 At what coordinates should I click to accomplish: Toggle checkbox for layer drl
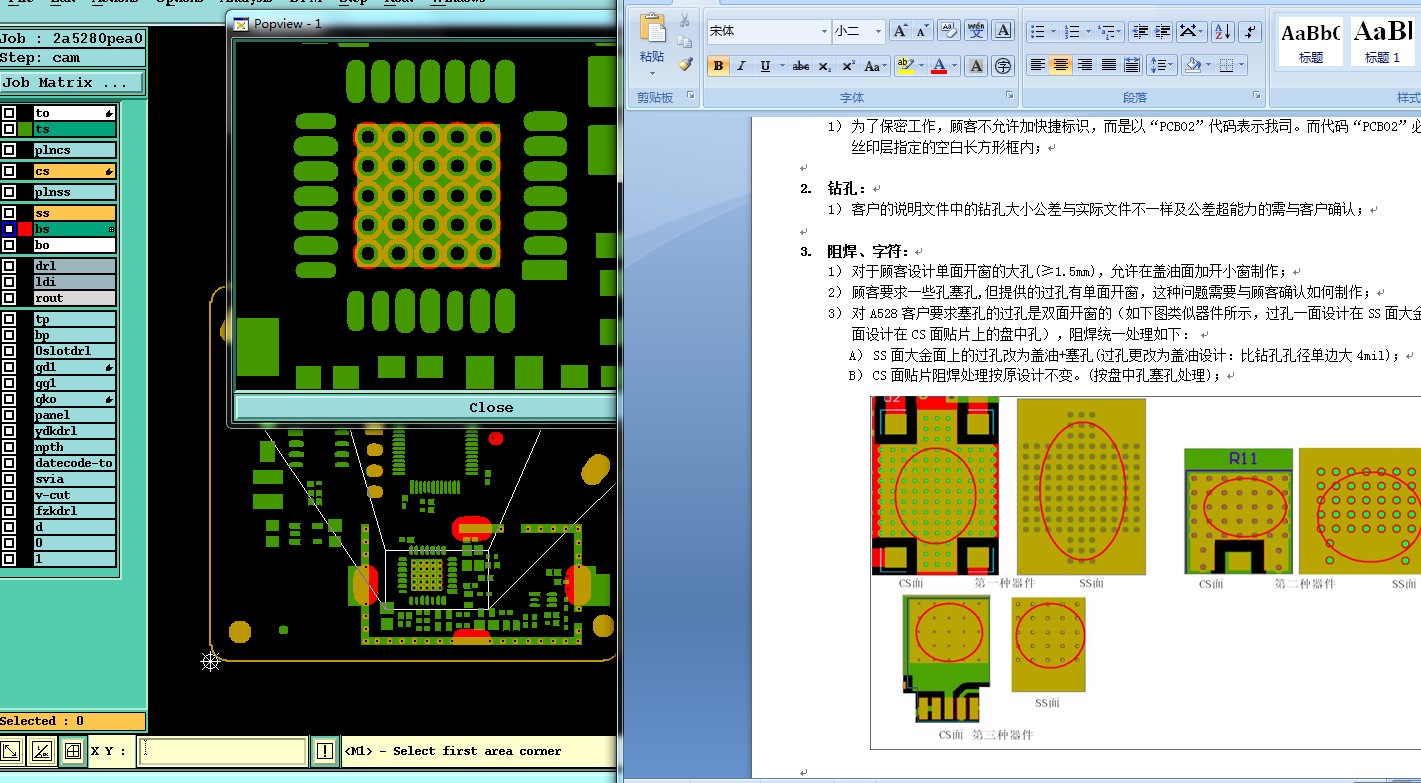point(9,266)
